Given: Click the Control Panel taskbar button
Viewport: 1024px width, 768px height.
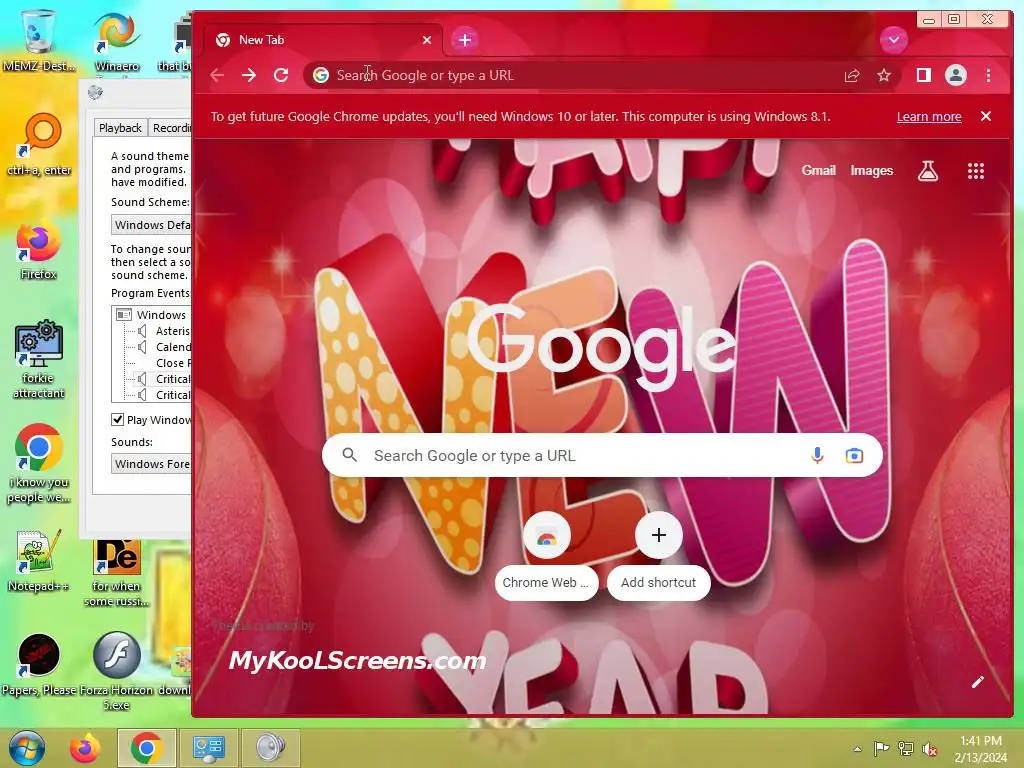Looking at the screenshot, I should point(208,748).
